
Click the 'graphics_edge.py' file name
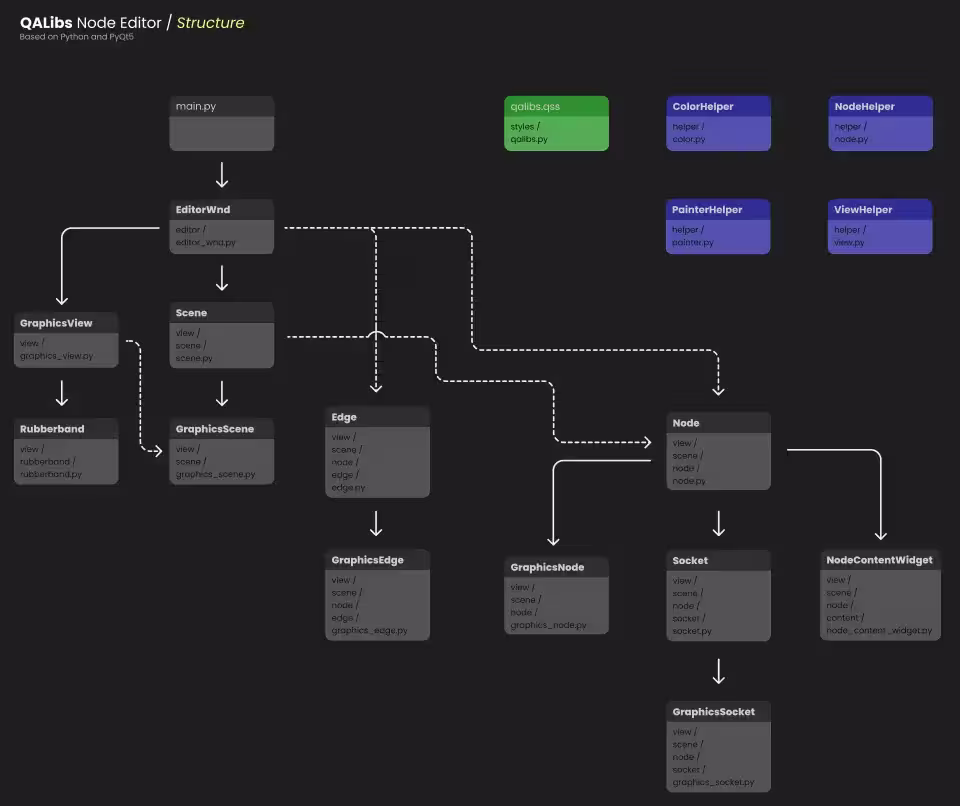point(369,630)
